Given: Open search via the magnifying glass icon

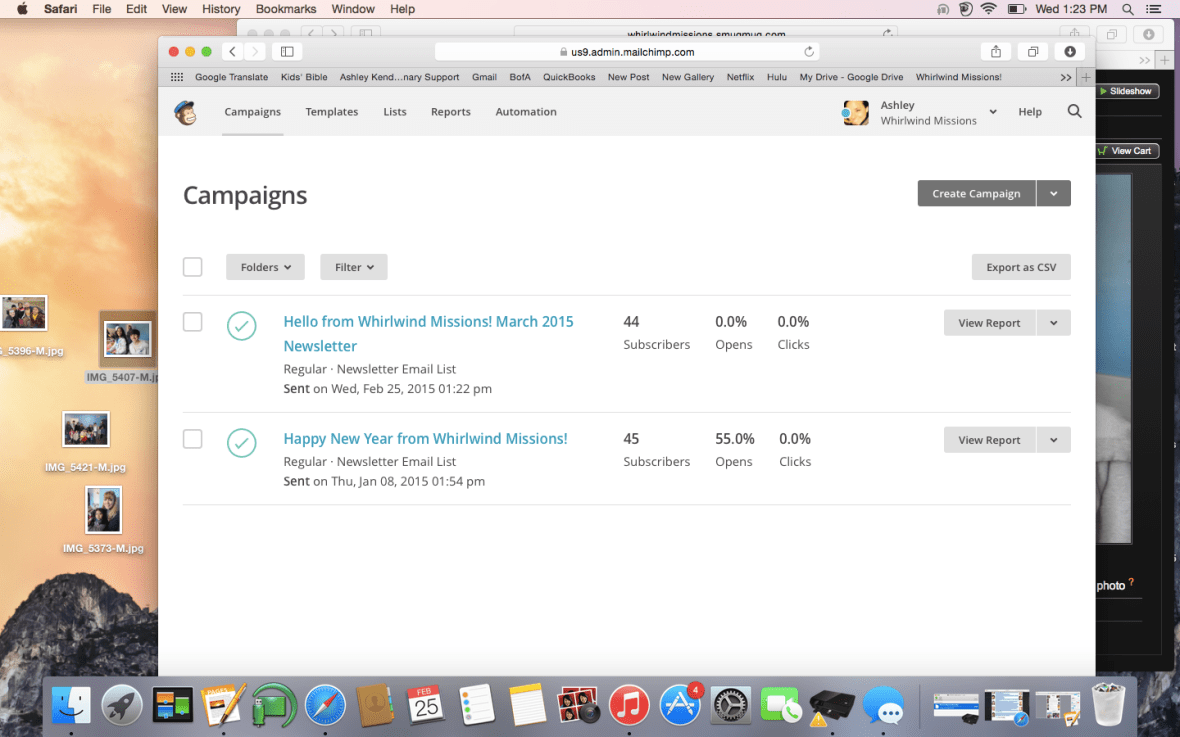Looking at the screenshot, I should pos(1074,112).
